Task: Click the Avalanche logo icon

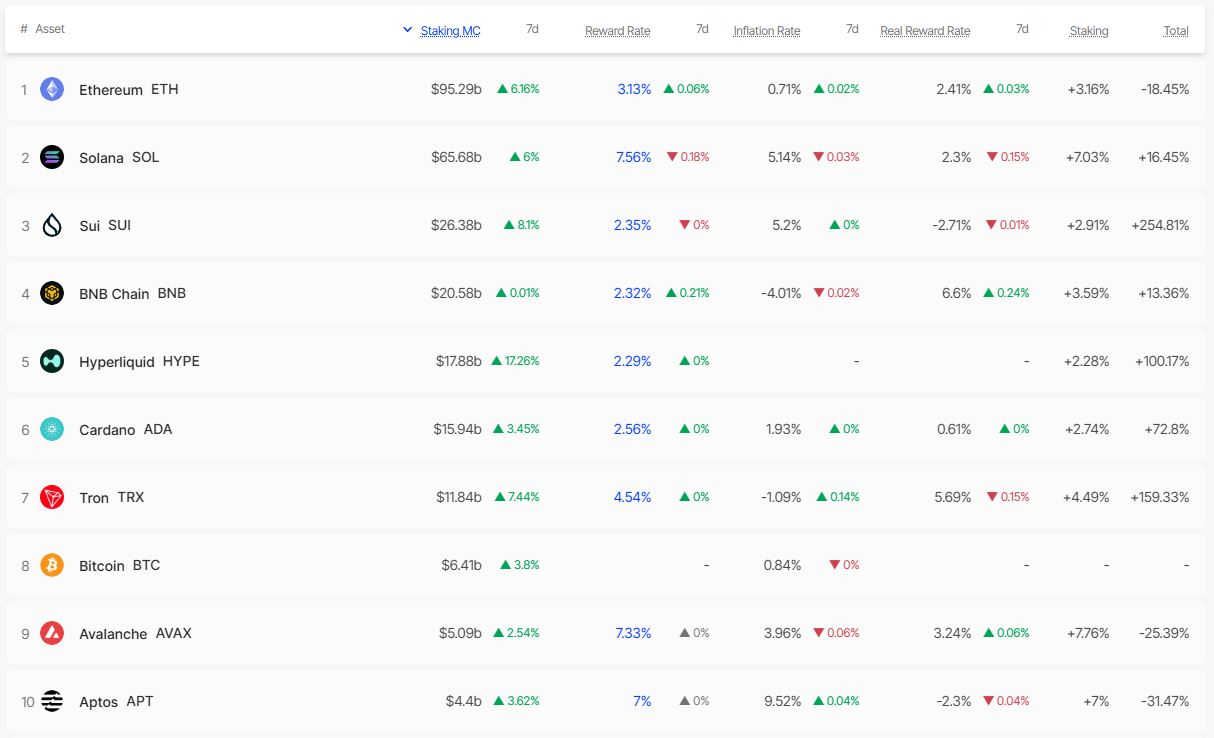Action: coord(52,633)
